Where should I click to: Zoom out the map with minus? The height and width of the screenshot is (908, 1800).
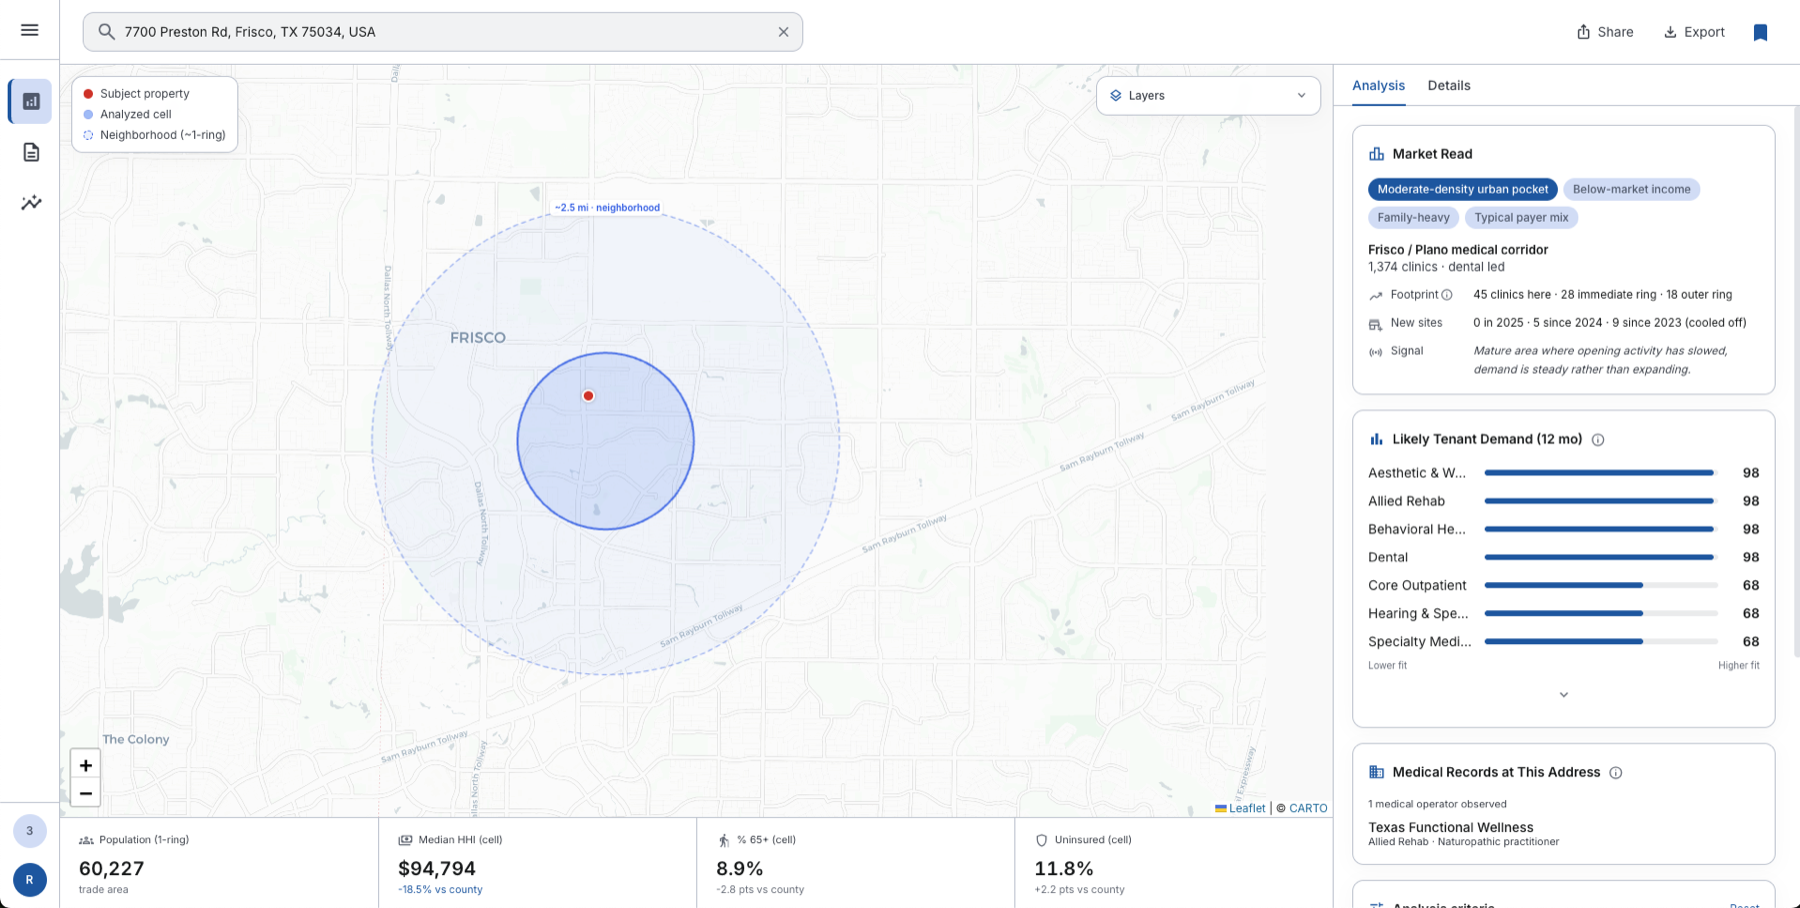86,794
